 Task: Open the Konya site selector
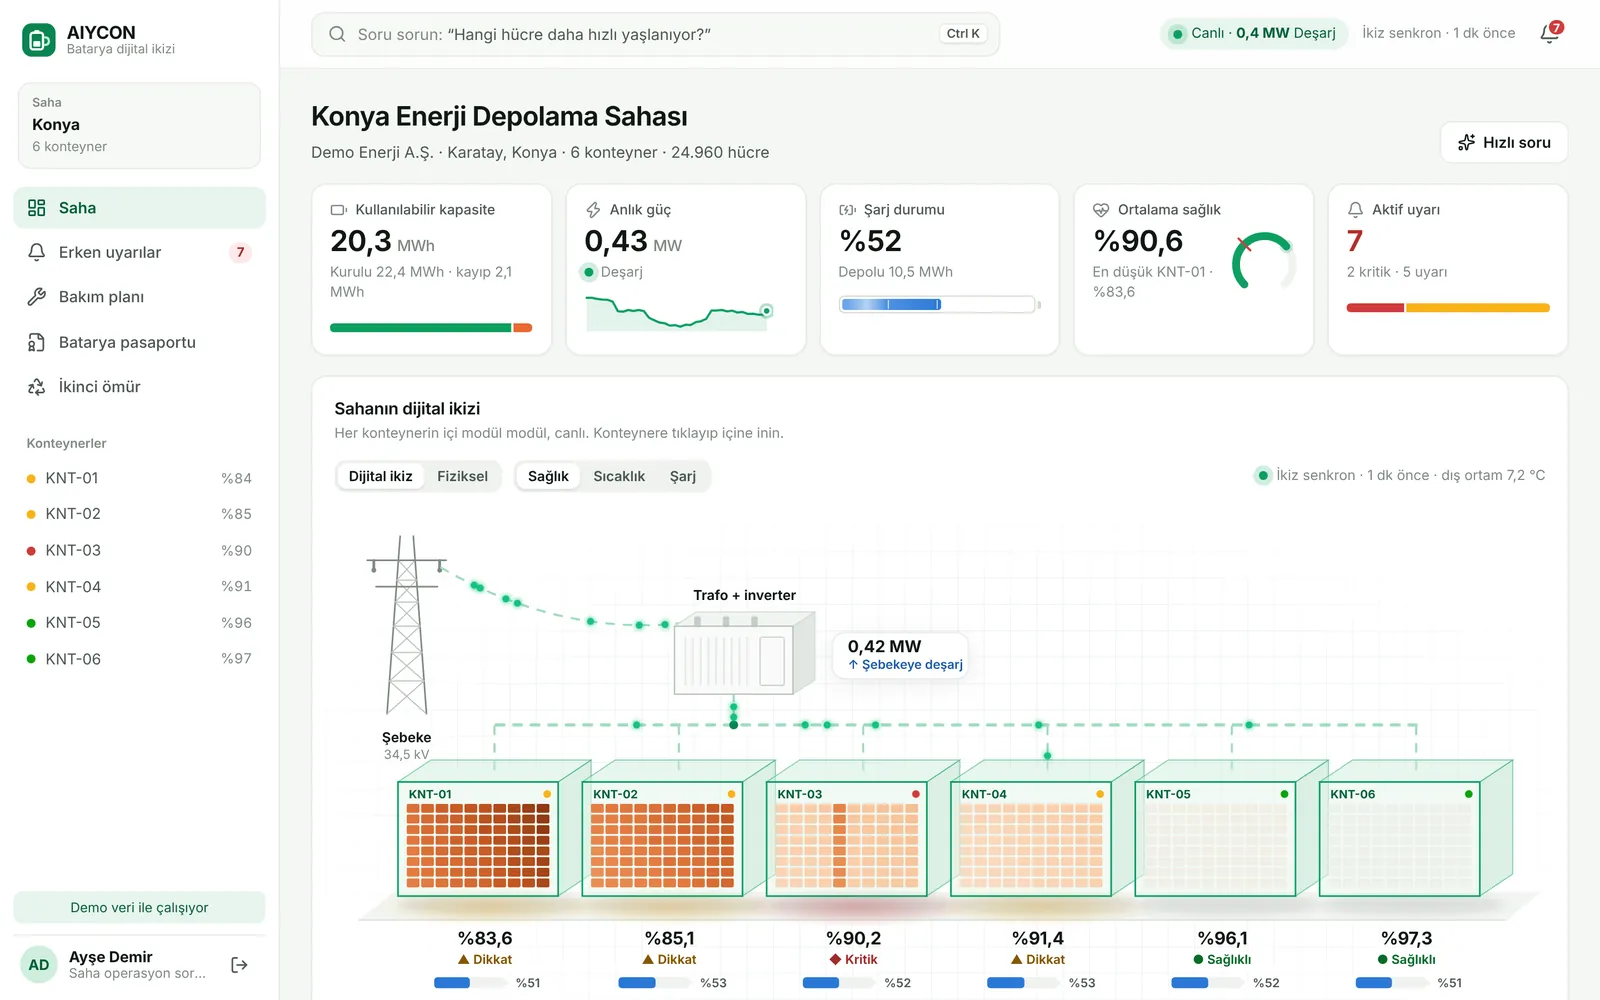coord(139,125)
